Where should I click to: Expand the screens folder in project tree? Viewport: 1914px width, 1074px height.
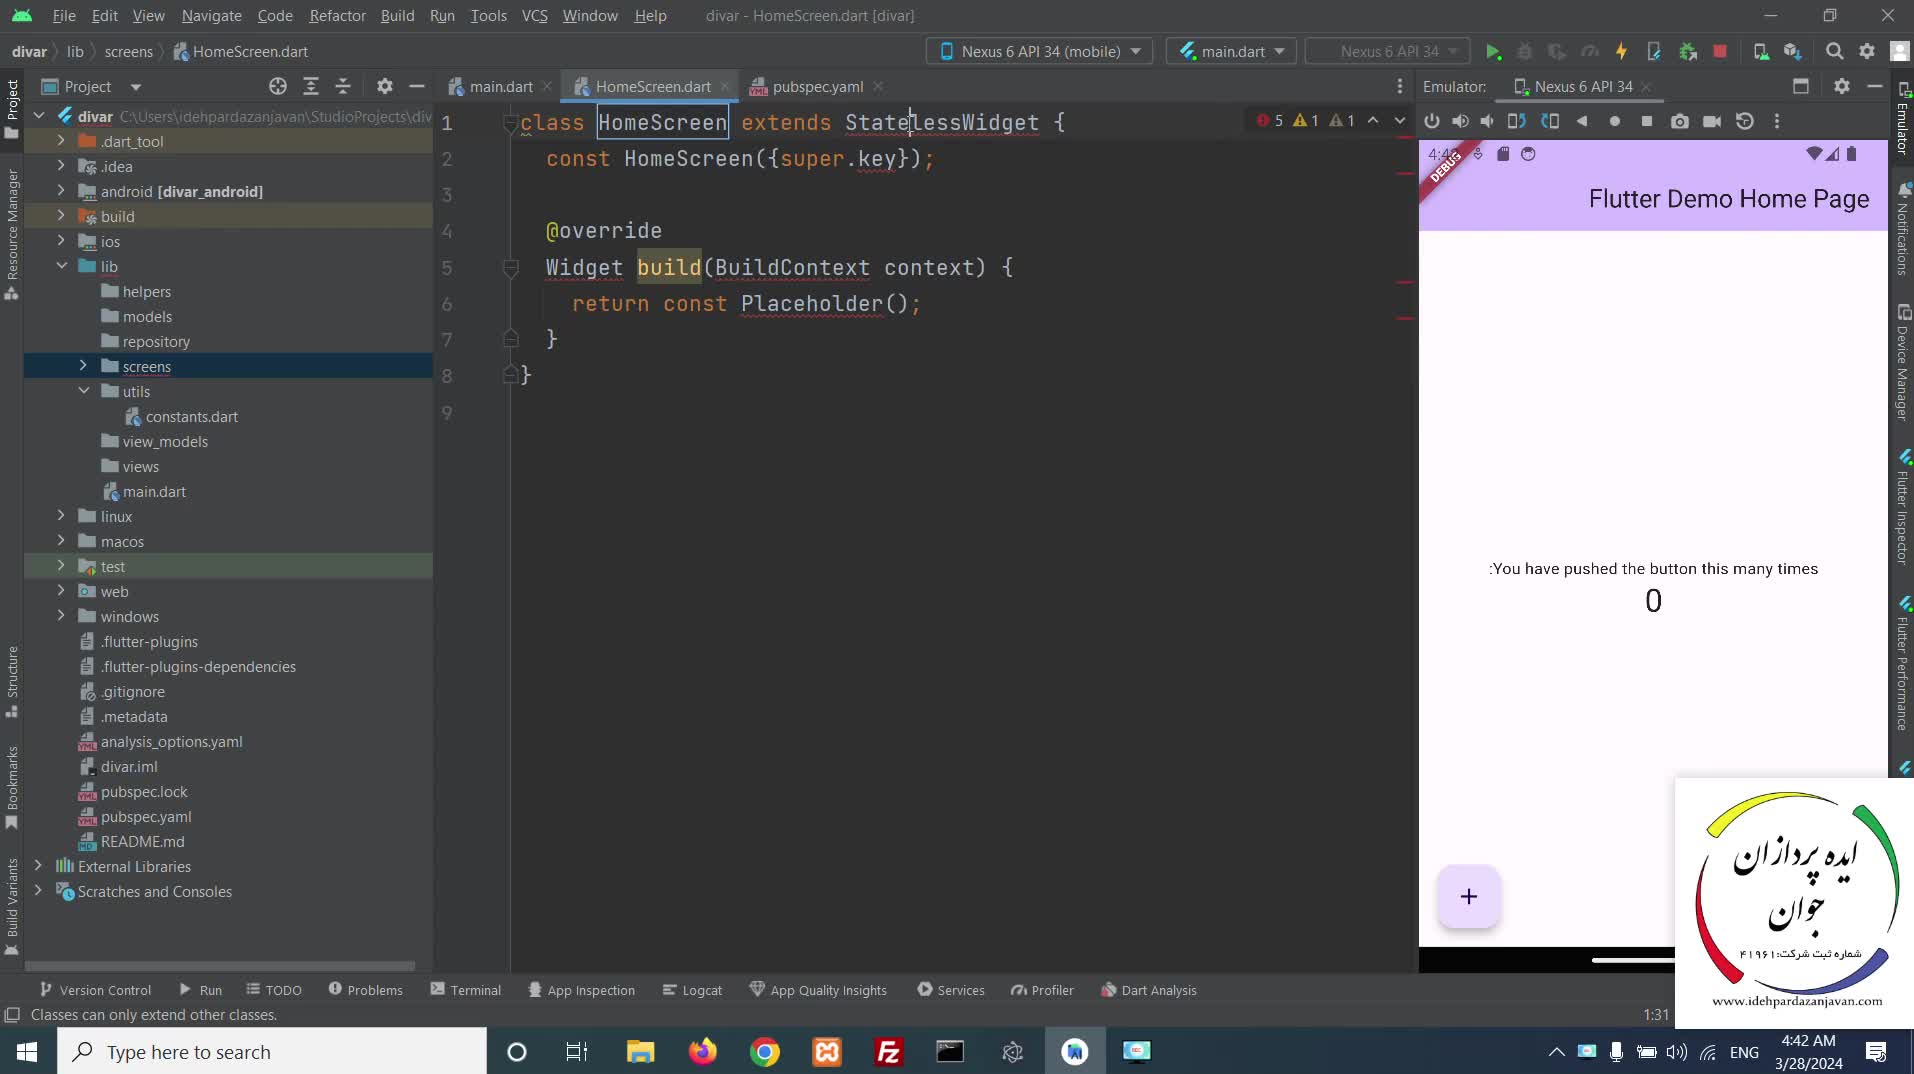[x=84, y=366]
